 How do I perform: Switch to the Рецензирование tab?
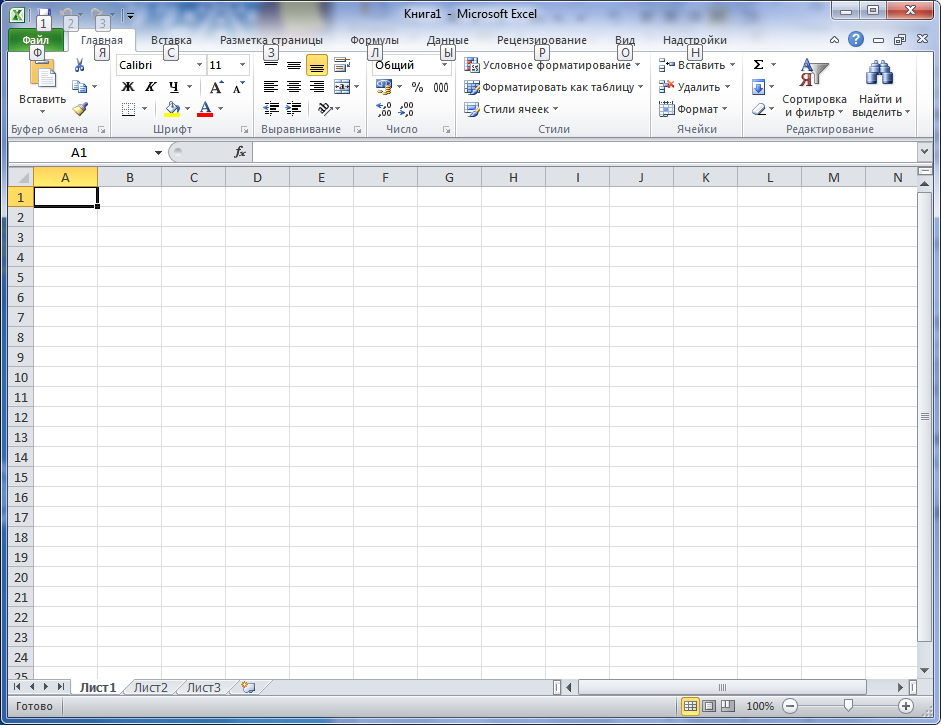click(x=542, y=40)
